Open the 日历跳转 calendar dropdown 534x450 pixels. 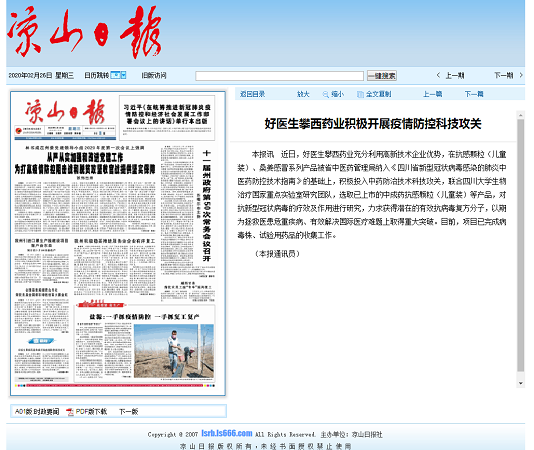click(x=118, y=75)
